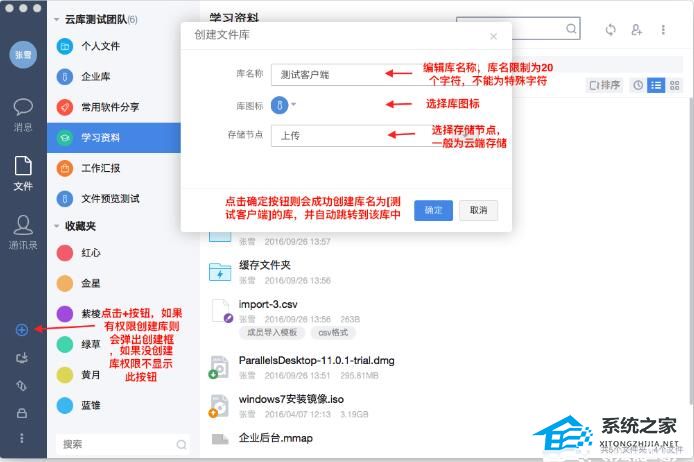The width and height of the screenshot is (694, 462).
Task: Click the refresh sync icon at top right
Action: coord(610,30)
